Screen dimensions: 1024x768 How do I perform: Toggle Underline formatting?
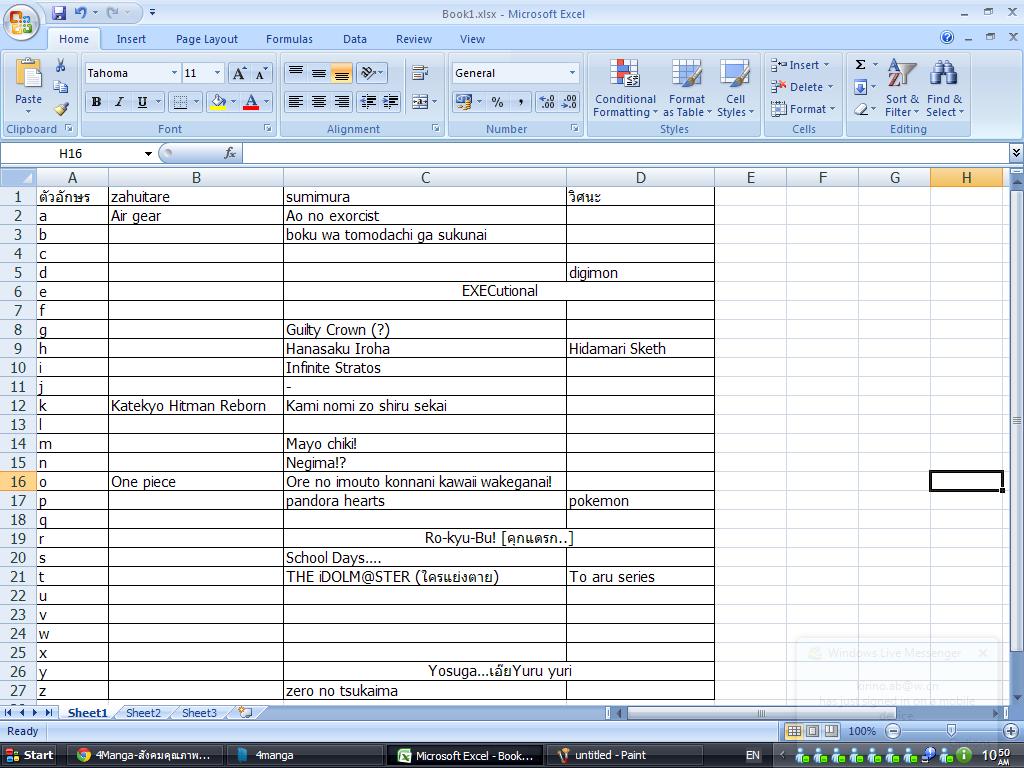click(x=142, y=102)
